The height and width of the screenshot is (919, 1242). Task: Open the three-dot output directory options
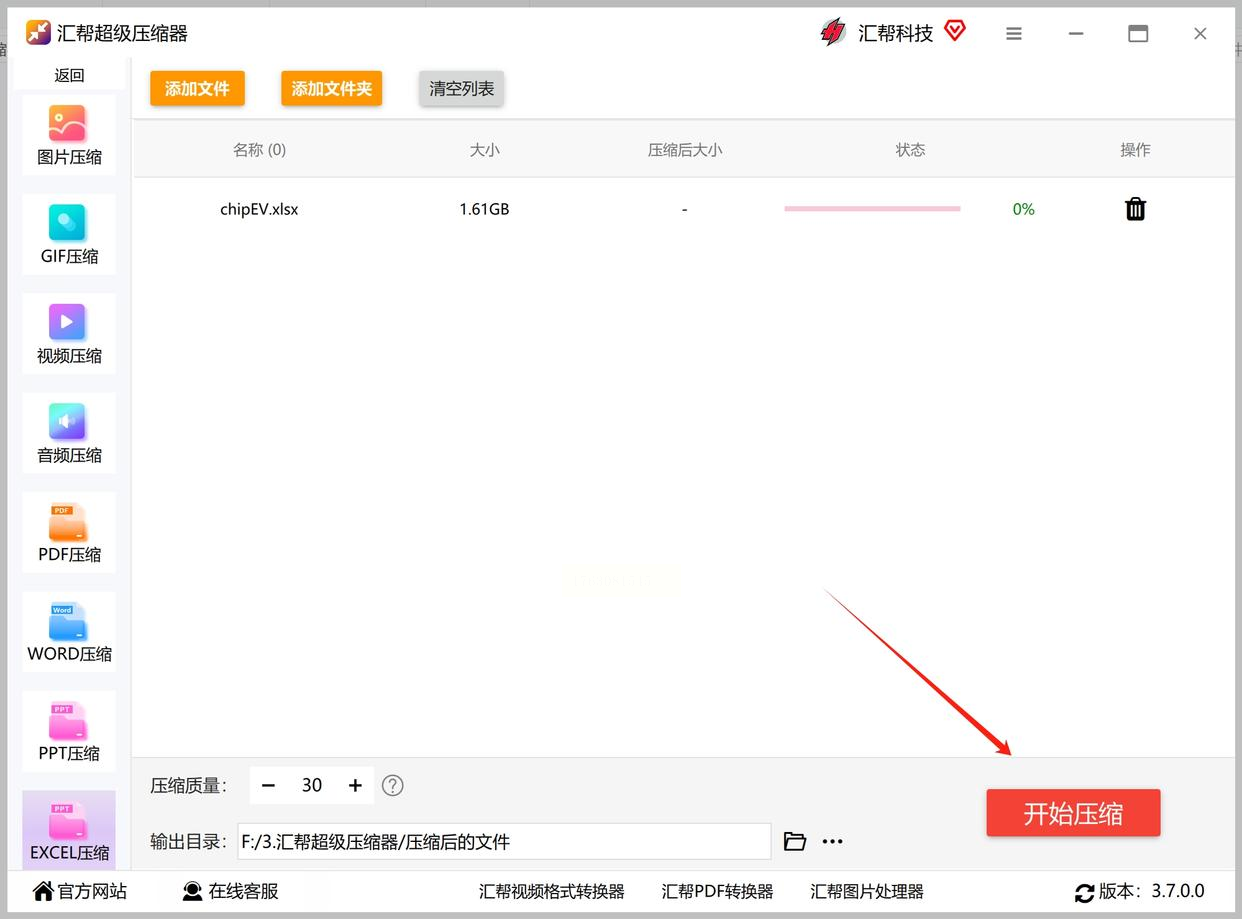coord(832,842)
